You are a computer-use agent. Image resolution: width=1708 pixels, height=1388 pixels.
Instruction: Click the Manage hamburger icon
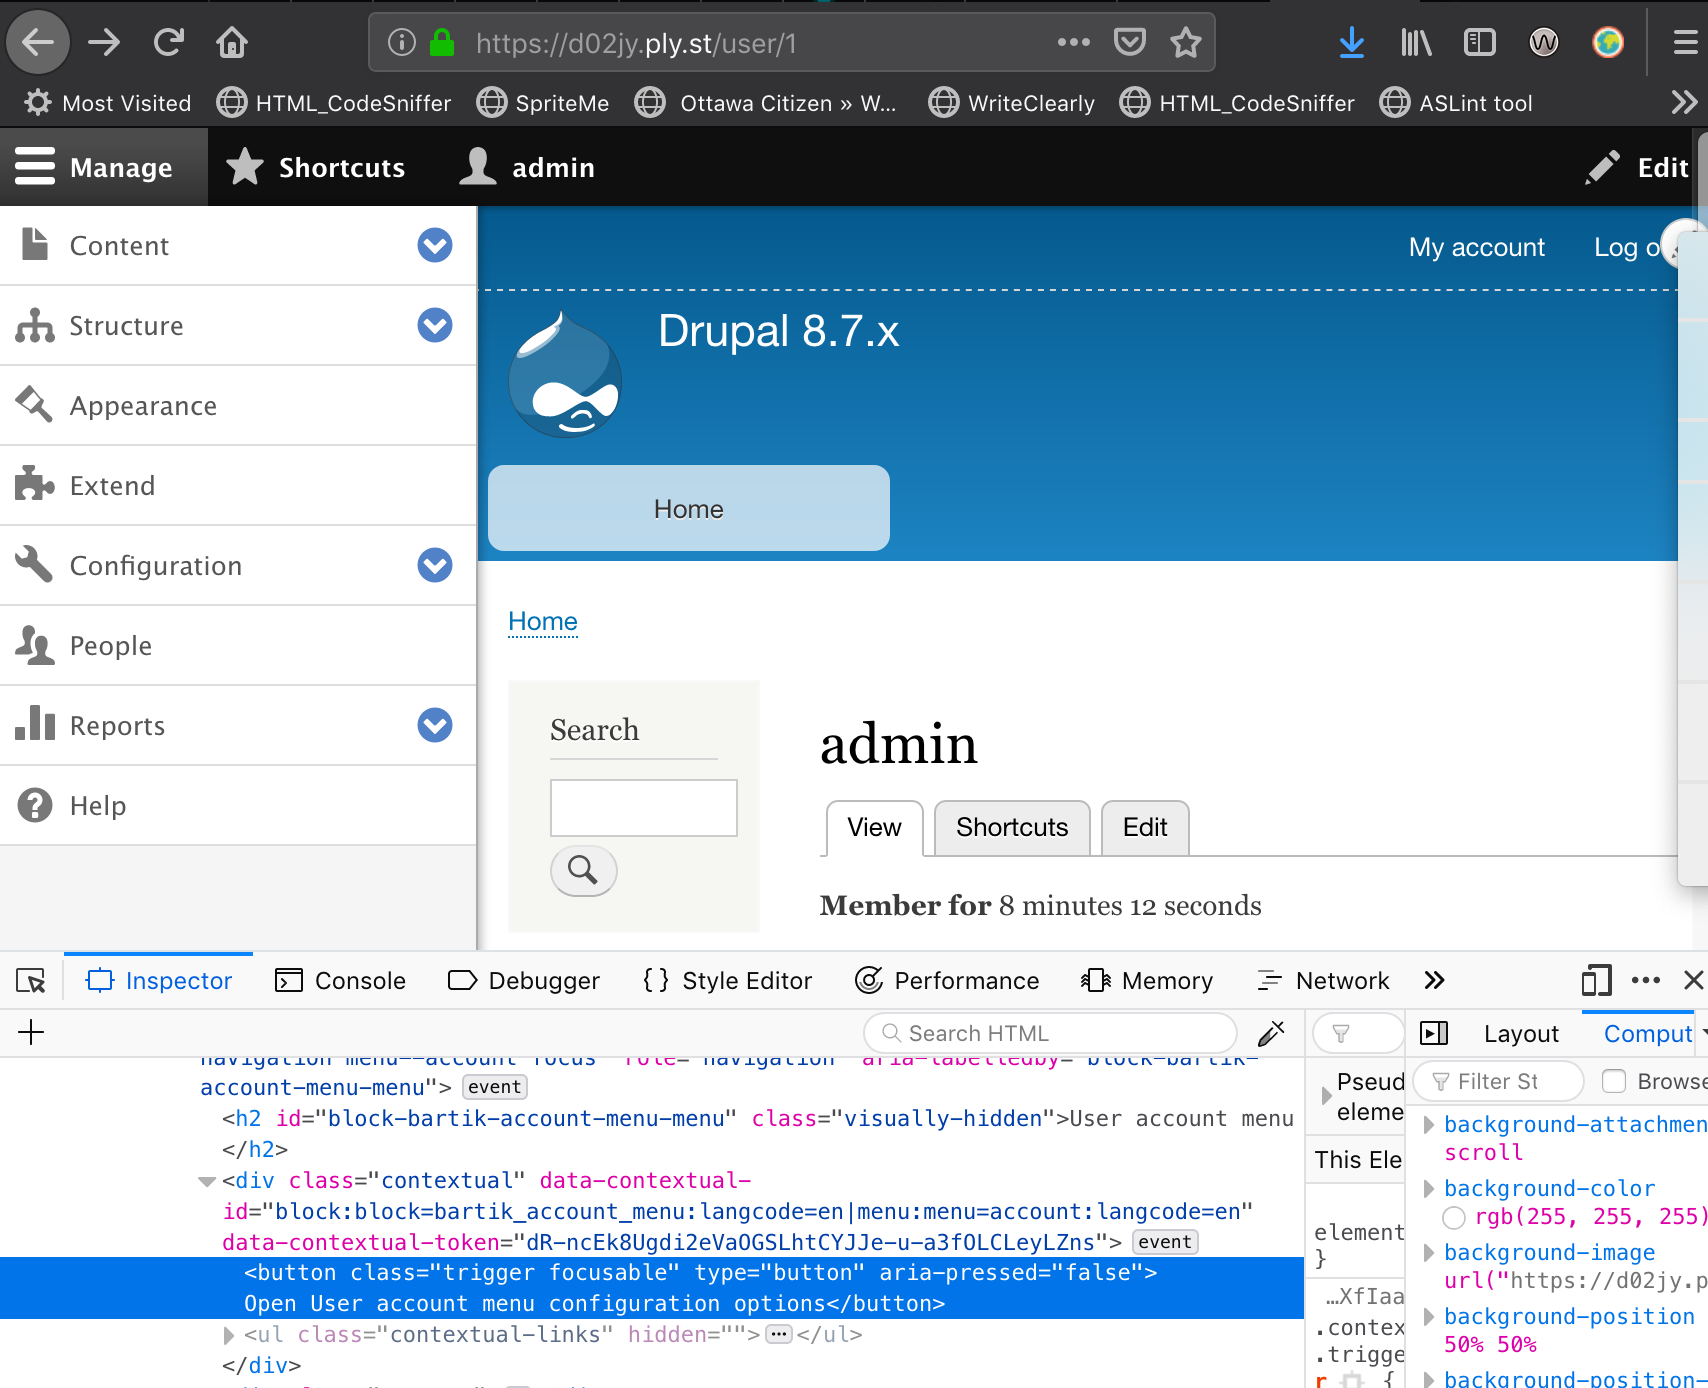coord(33,166)
